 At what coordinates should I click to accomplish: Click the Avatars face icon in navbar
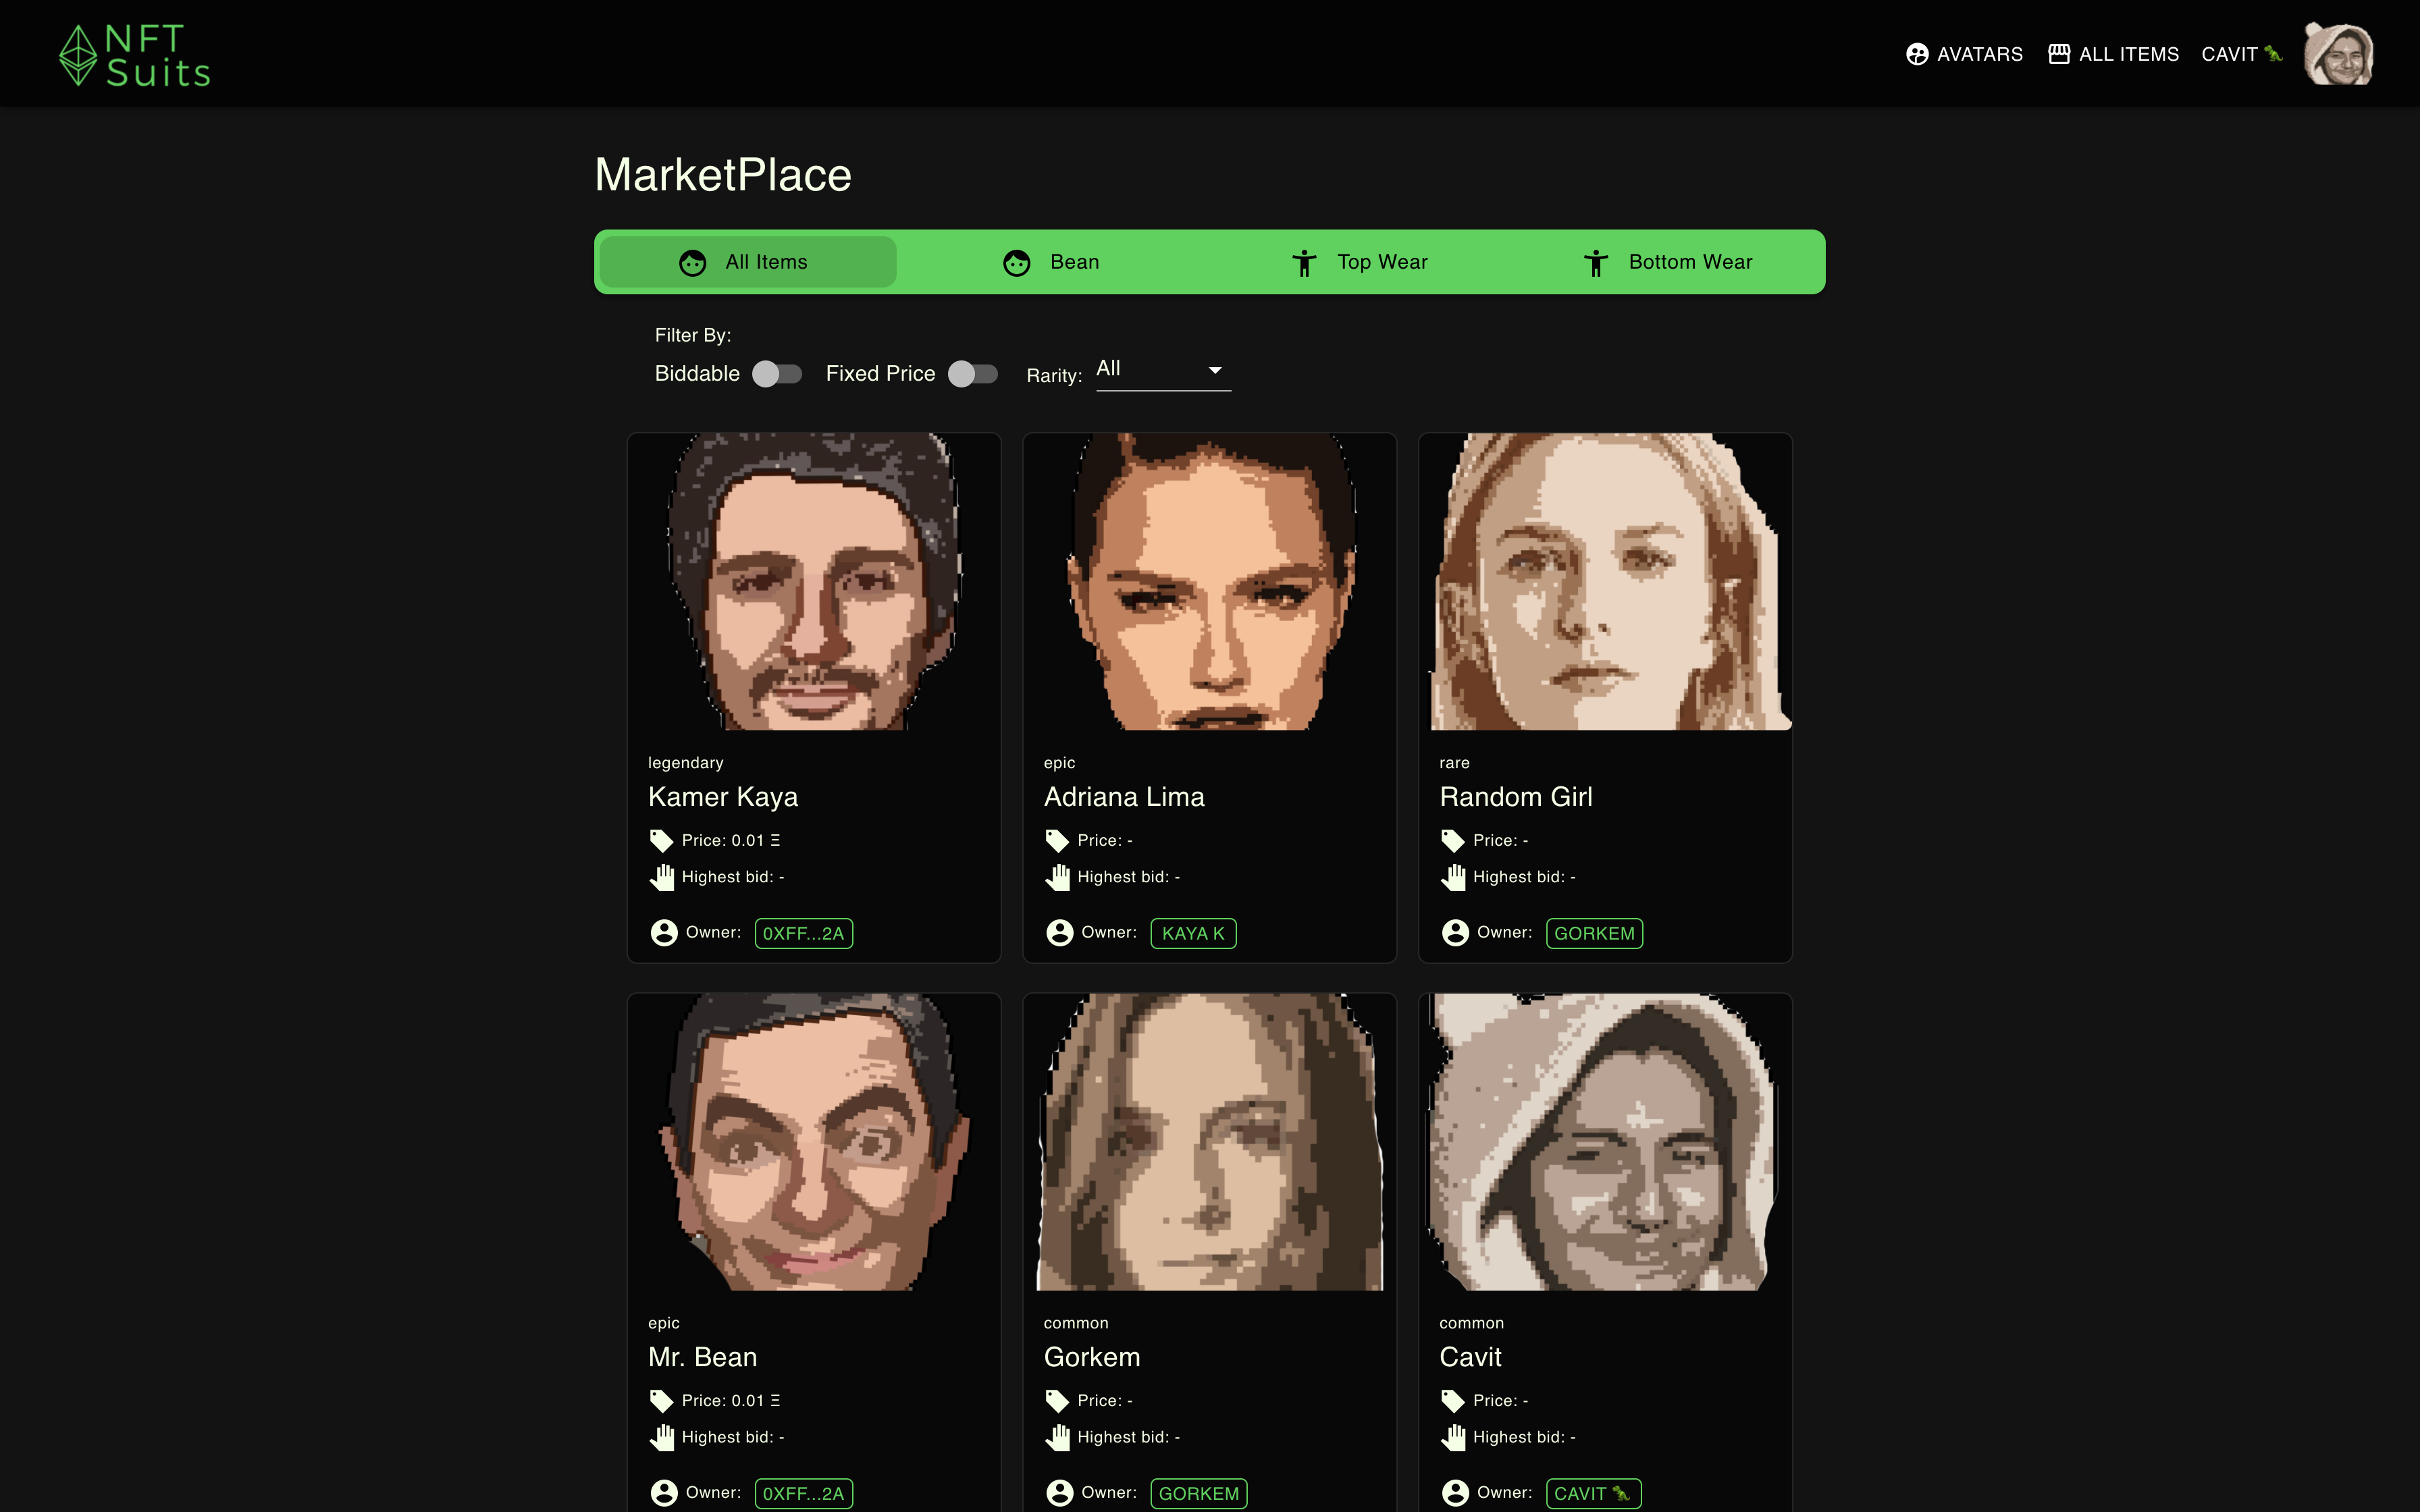(x=1916, y=54)
